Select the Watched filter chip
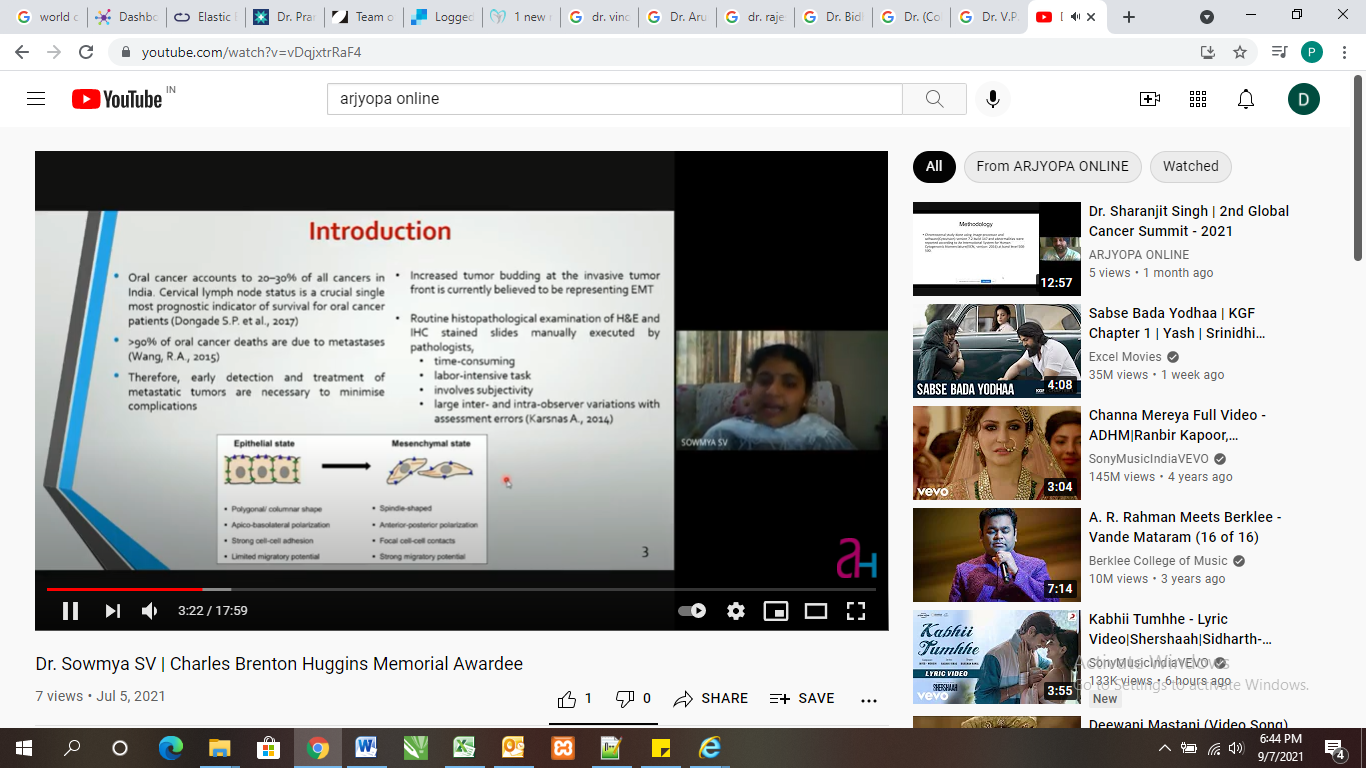 [x=1190, y=167]
